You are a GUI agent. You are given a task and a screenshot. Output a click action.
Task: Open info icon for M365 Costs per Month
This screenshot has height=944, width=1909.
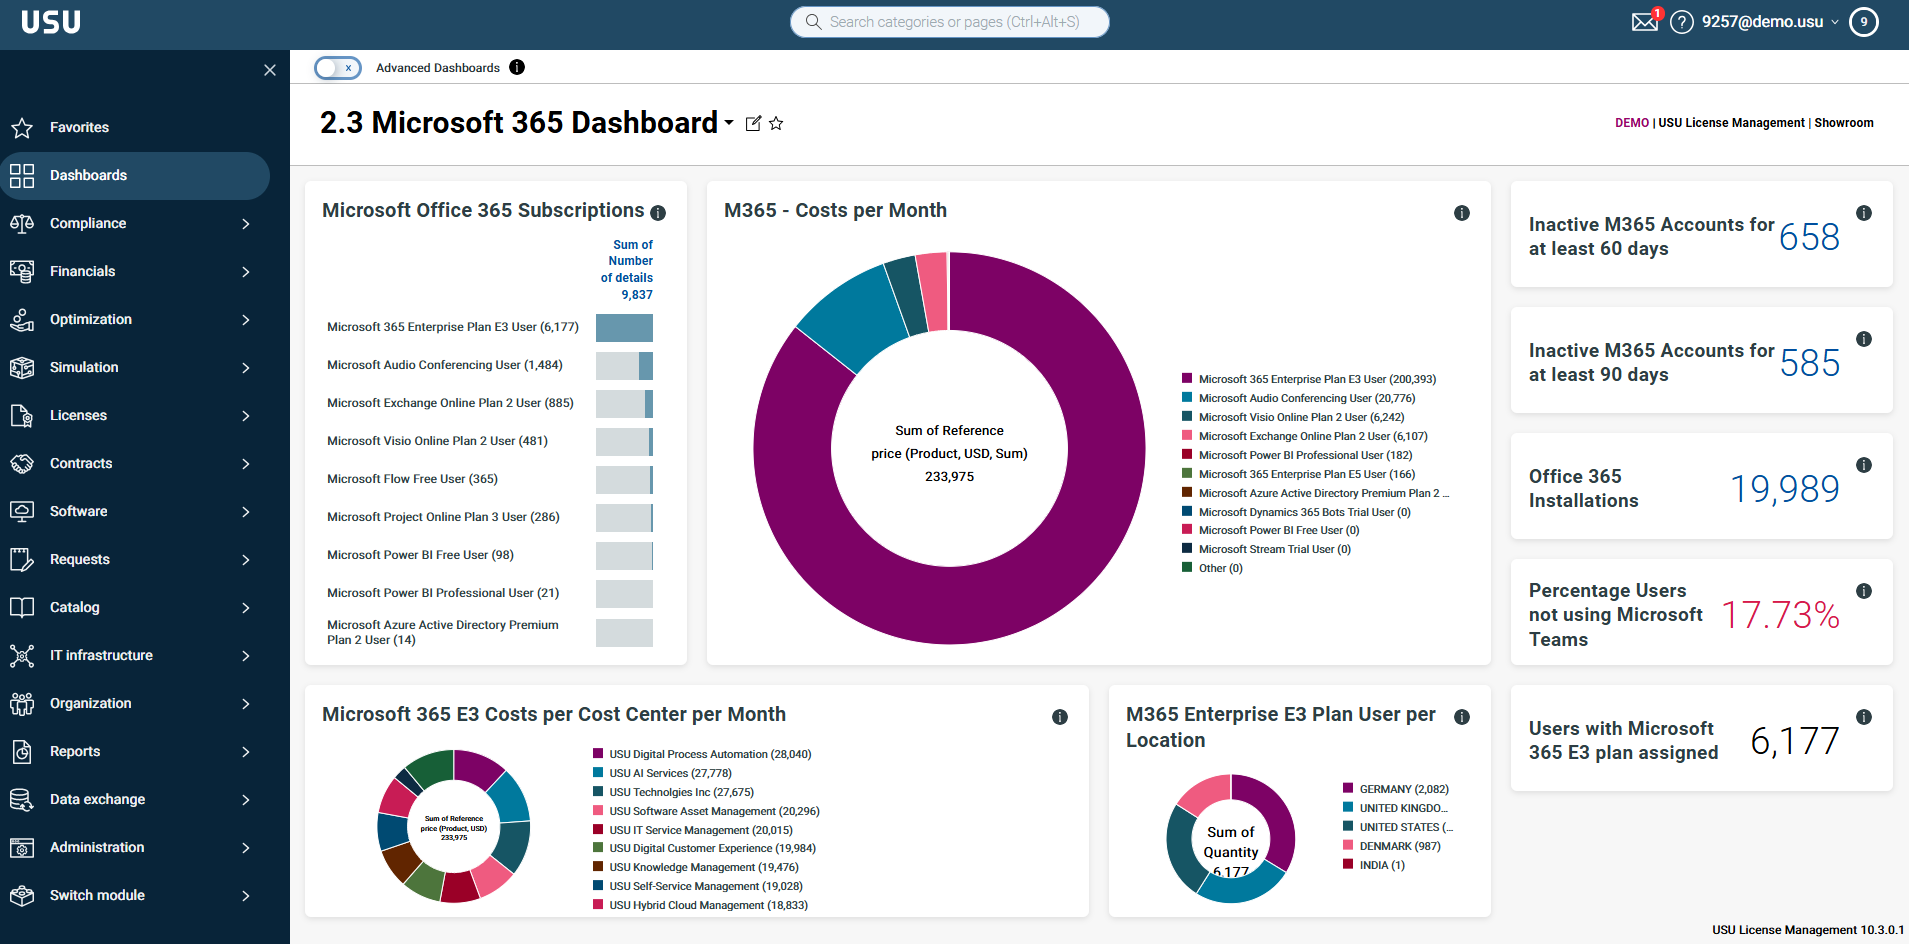(x=1462, y=213)
